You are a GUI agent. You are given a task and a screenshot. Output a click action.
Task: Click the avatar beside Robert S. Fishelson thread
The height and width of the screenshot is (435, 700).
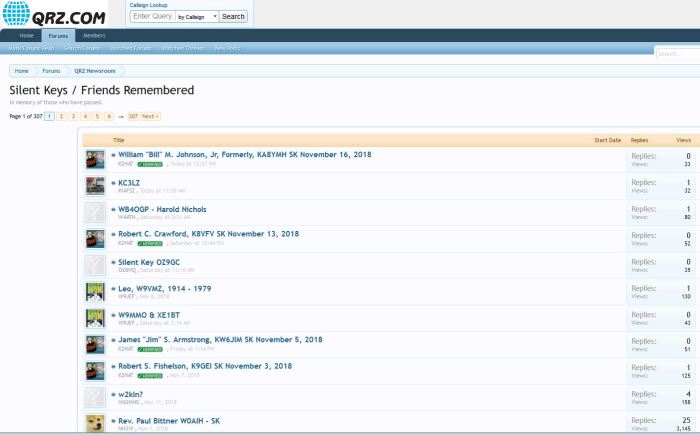[95, 370]
